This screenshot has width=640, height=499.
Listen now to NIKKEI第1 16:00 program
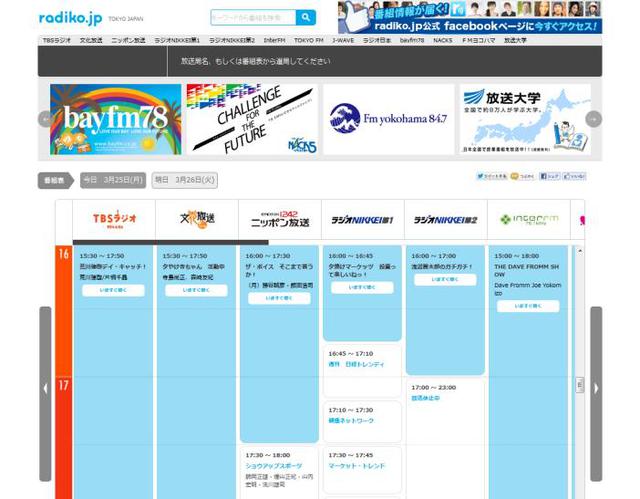[362, 288]
